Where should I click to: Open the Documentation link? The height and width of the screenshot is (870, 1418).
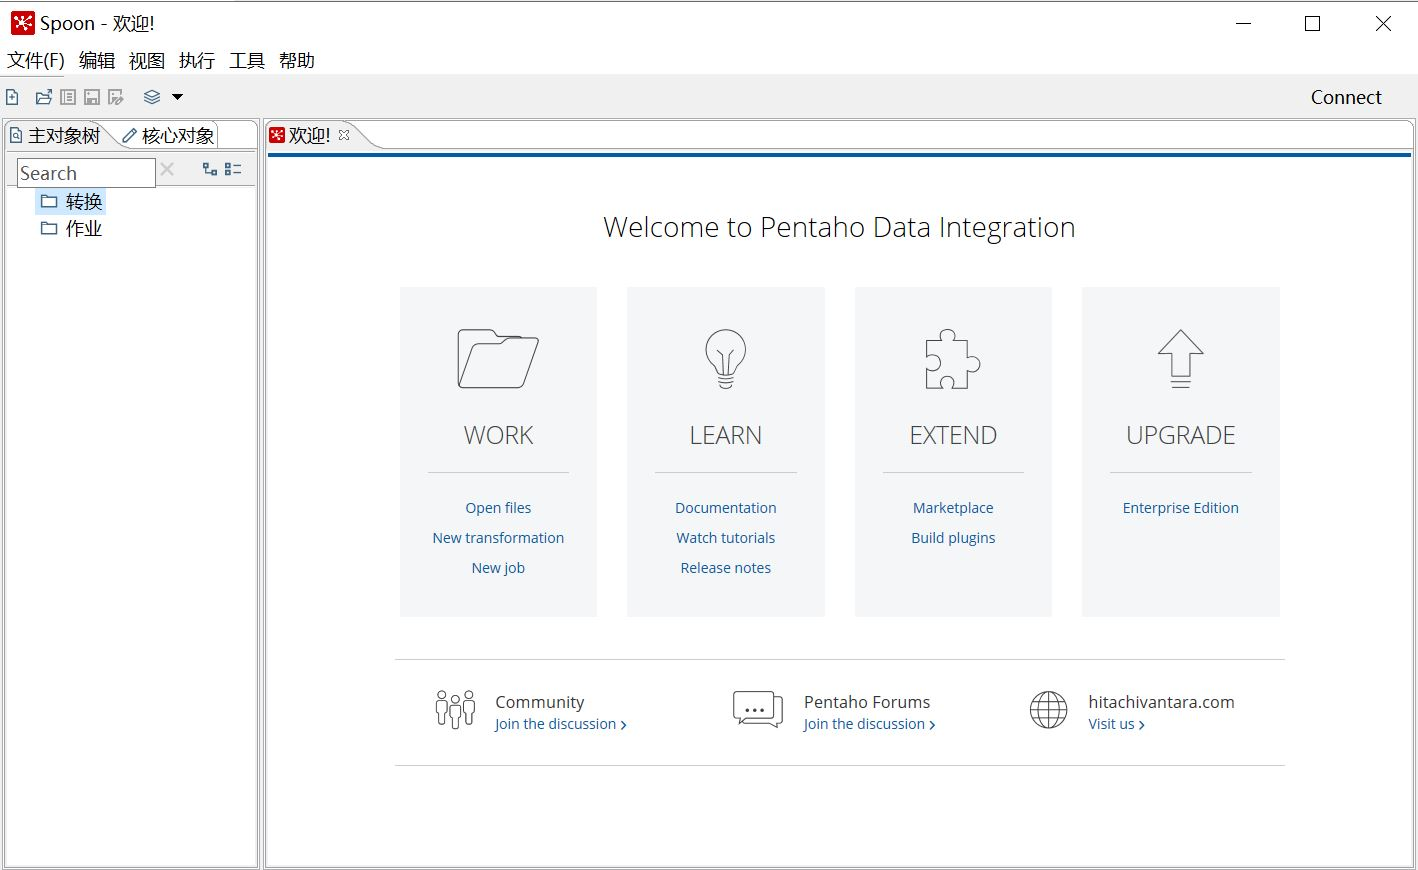pyautogui.click(x=726, y=508)
